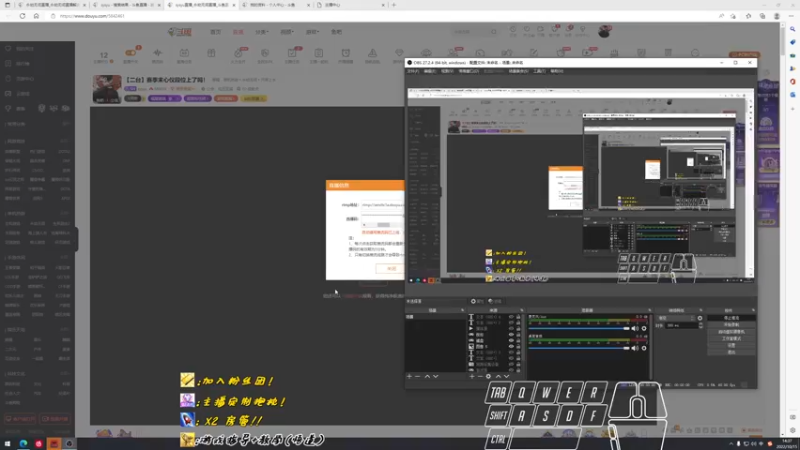800x450 pixels.
Task: Open 编辑(E) menu in OBS
Action: [430, 71]
